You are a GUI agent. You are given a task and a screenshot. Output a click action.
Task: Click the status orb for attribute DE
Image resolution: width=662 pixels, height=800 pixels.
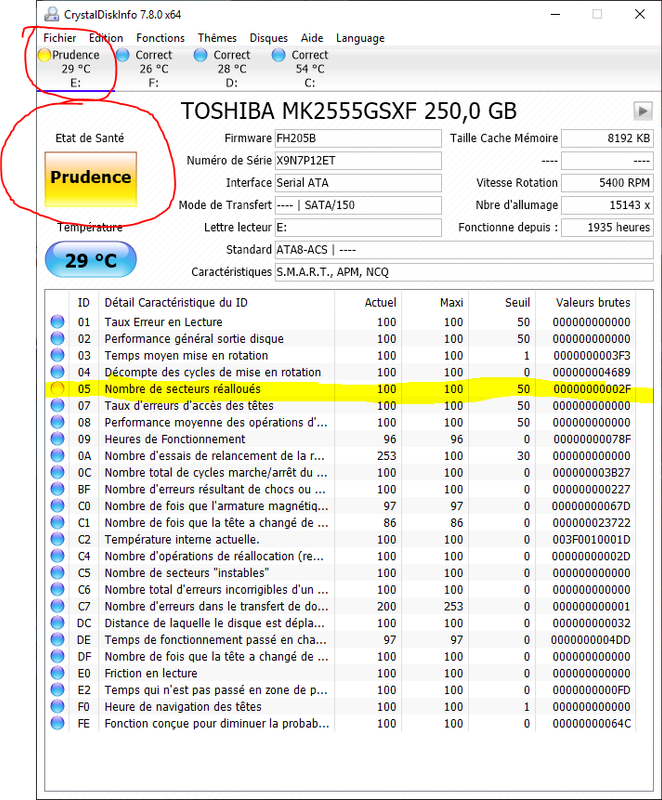(57, 639)
